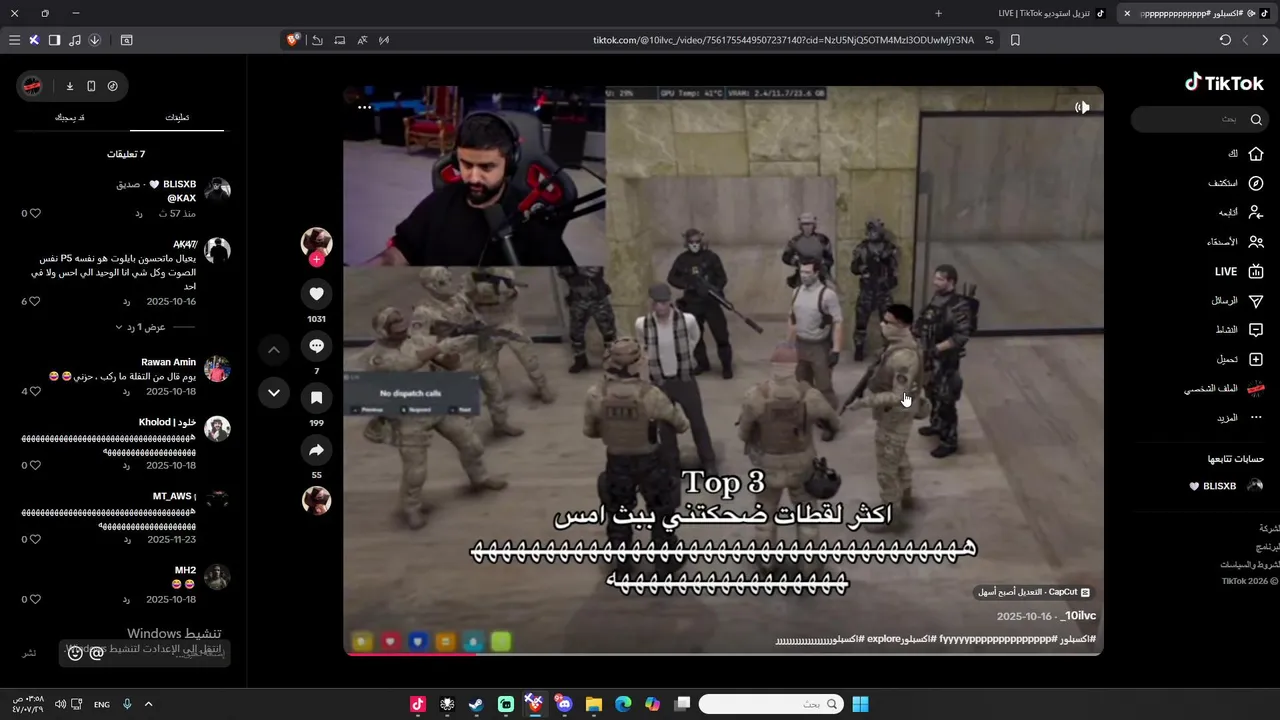This screenshot has height=720, width=1280.
Task: Open Steam from taskbar
Action: point(476,704)
